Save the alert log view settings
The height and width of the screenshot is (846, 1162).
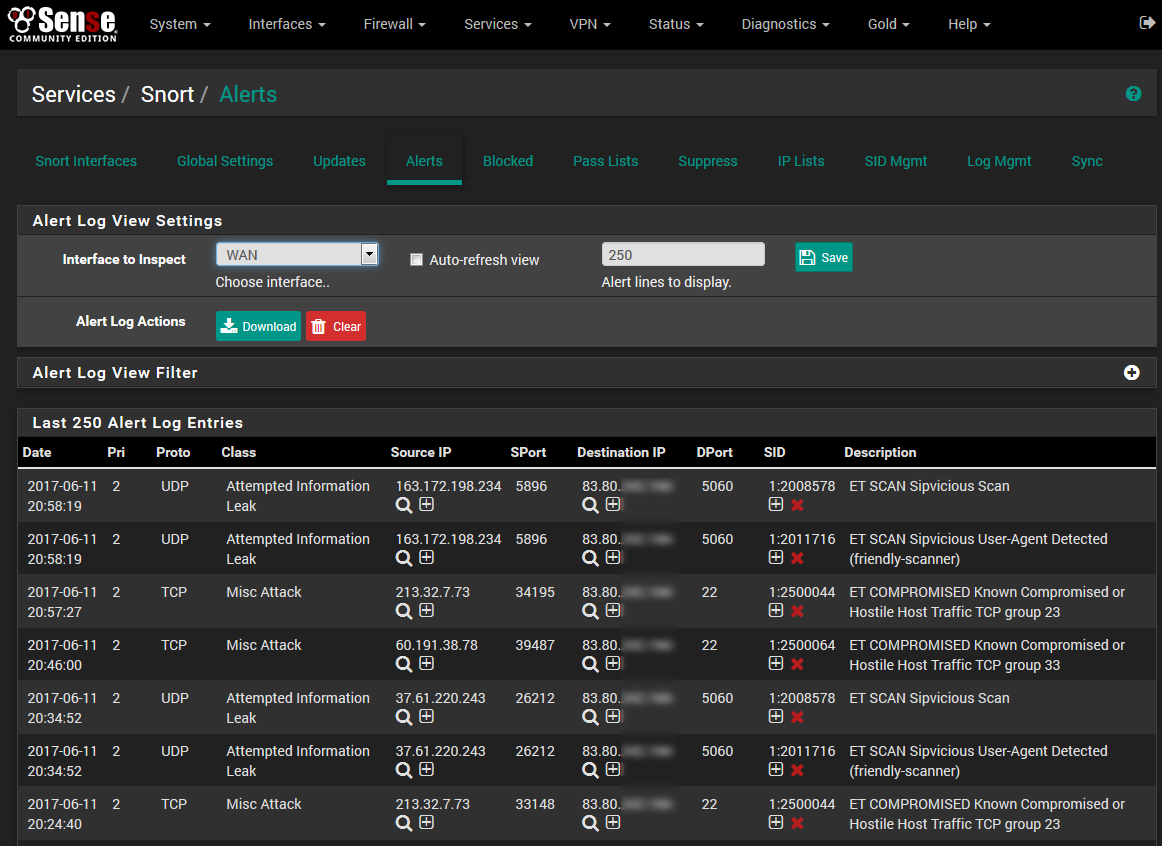(823, 257)
